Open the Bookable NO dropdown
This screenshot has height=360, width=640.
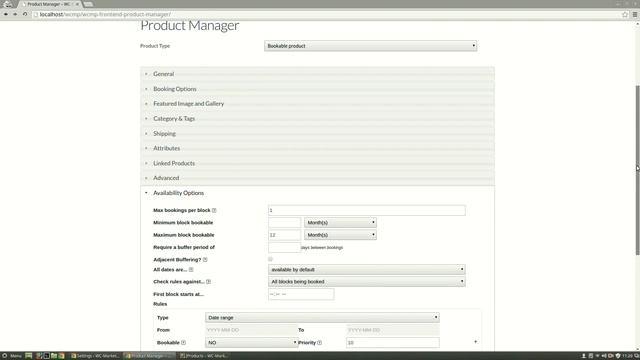pos(251,342)
